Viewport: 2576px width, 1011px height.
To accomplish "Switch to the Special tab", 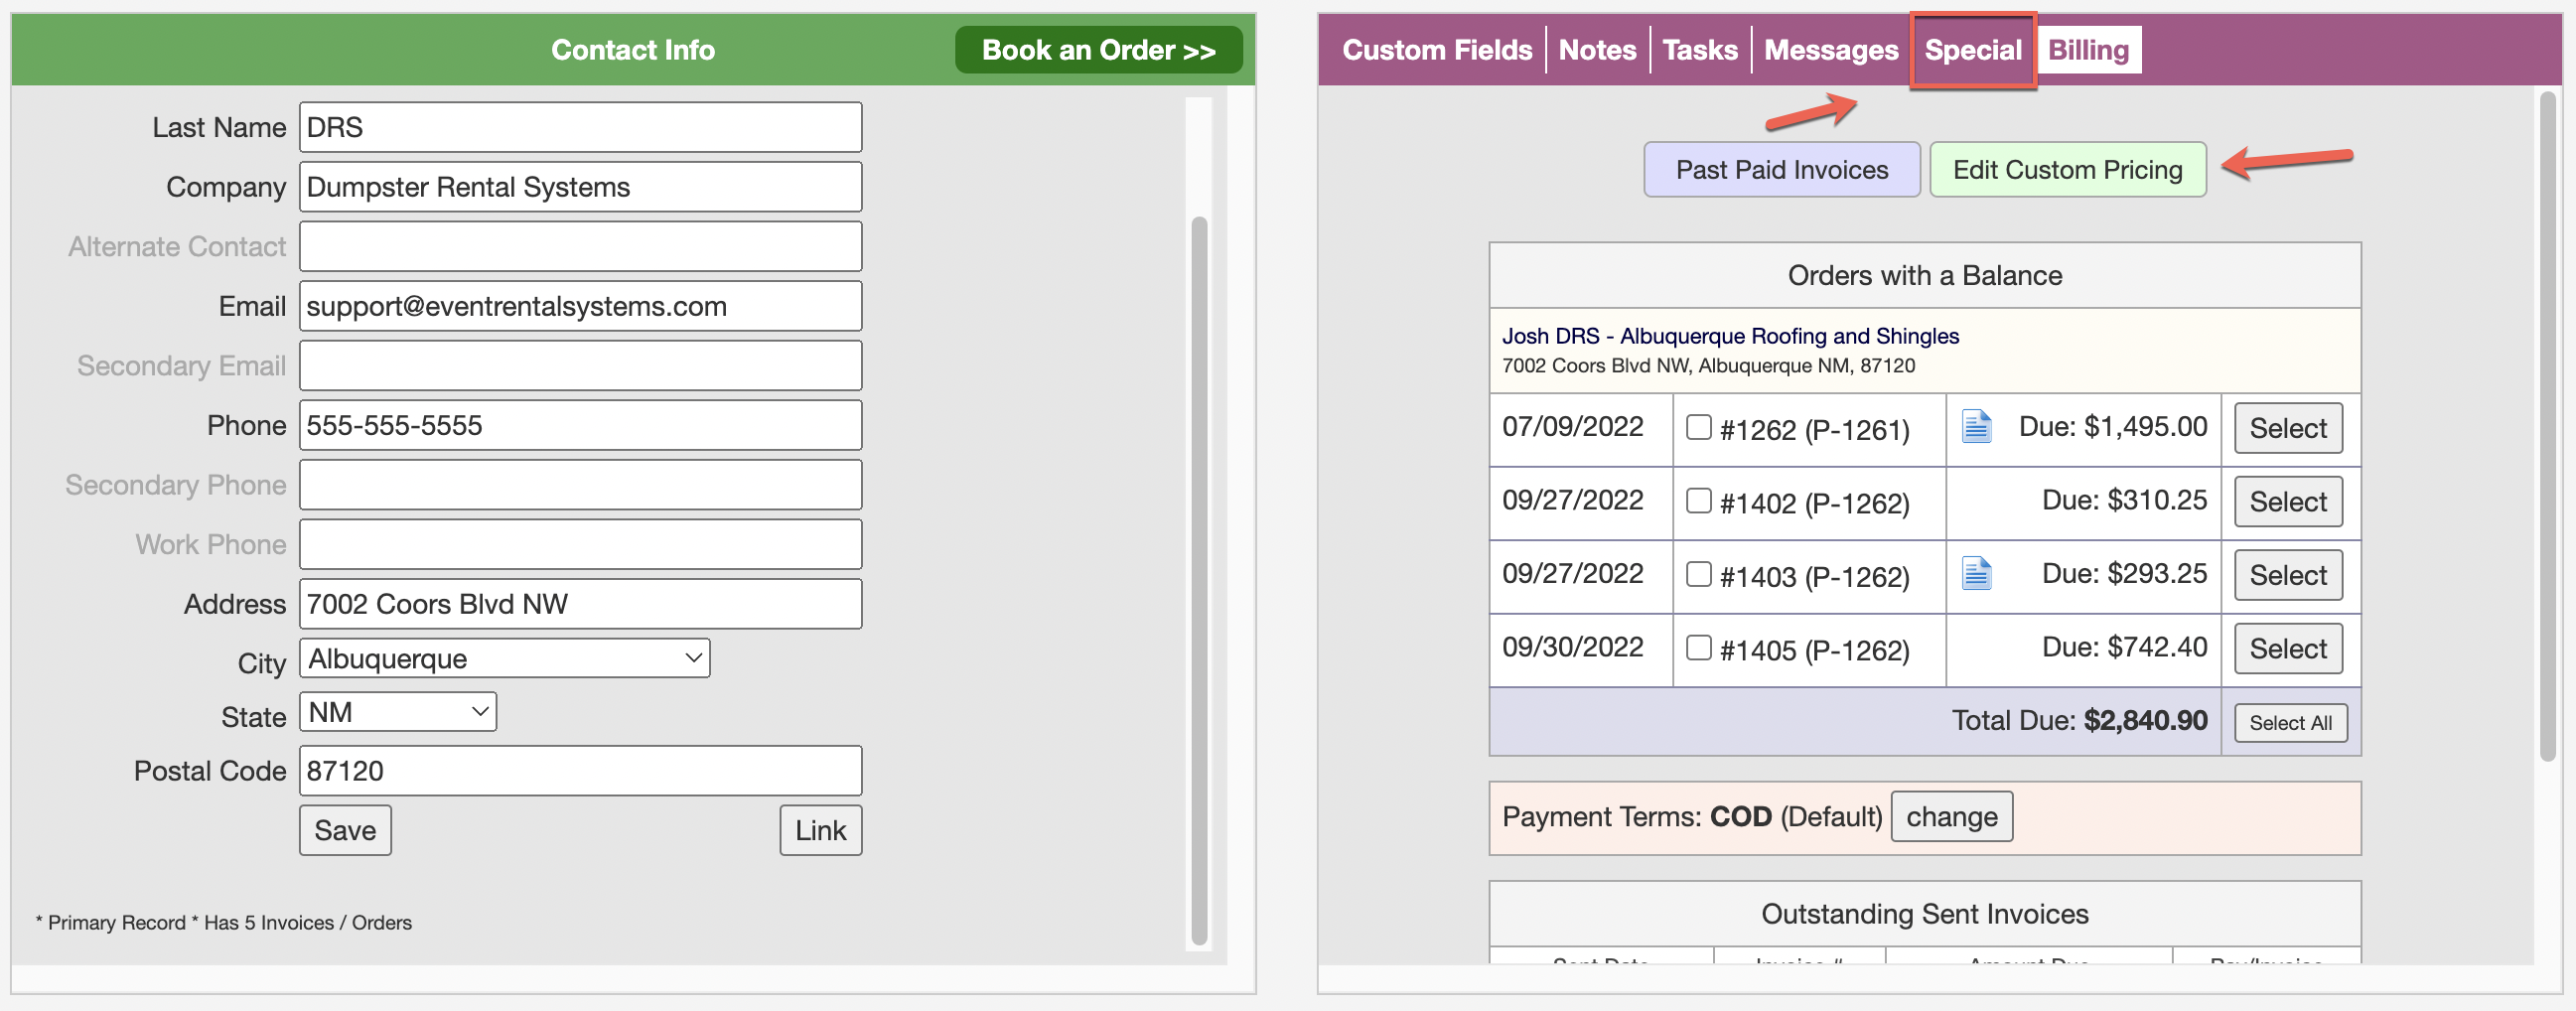I will pyautogui.click(x=1972, y=50).
